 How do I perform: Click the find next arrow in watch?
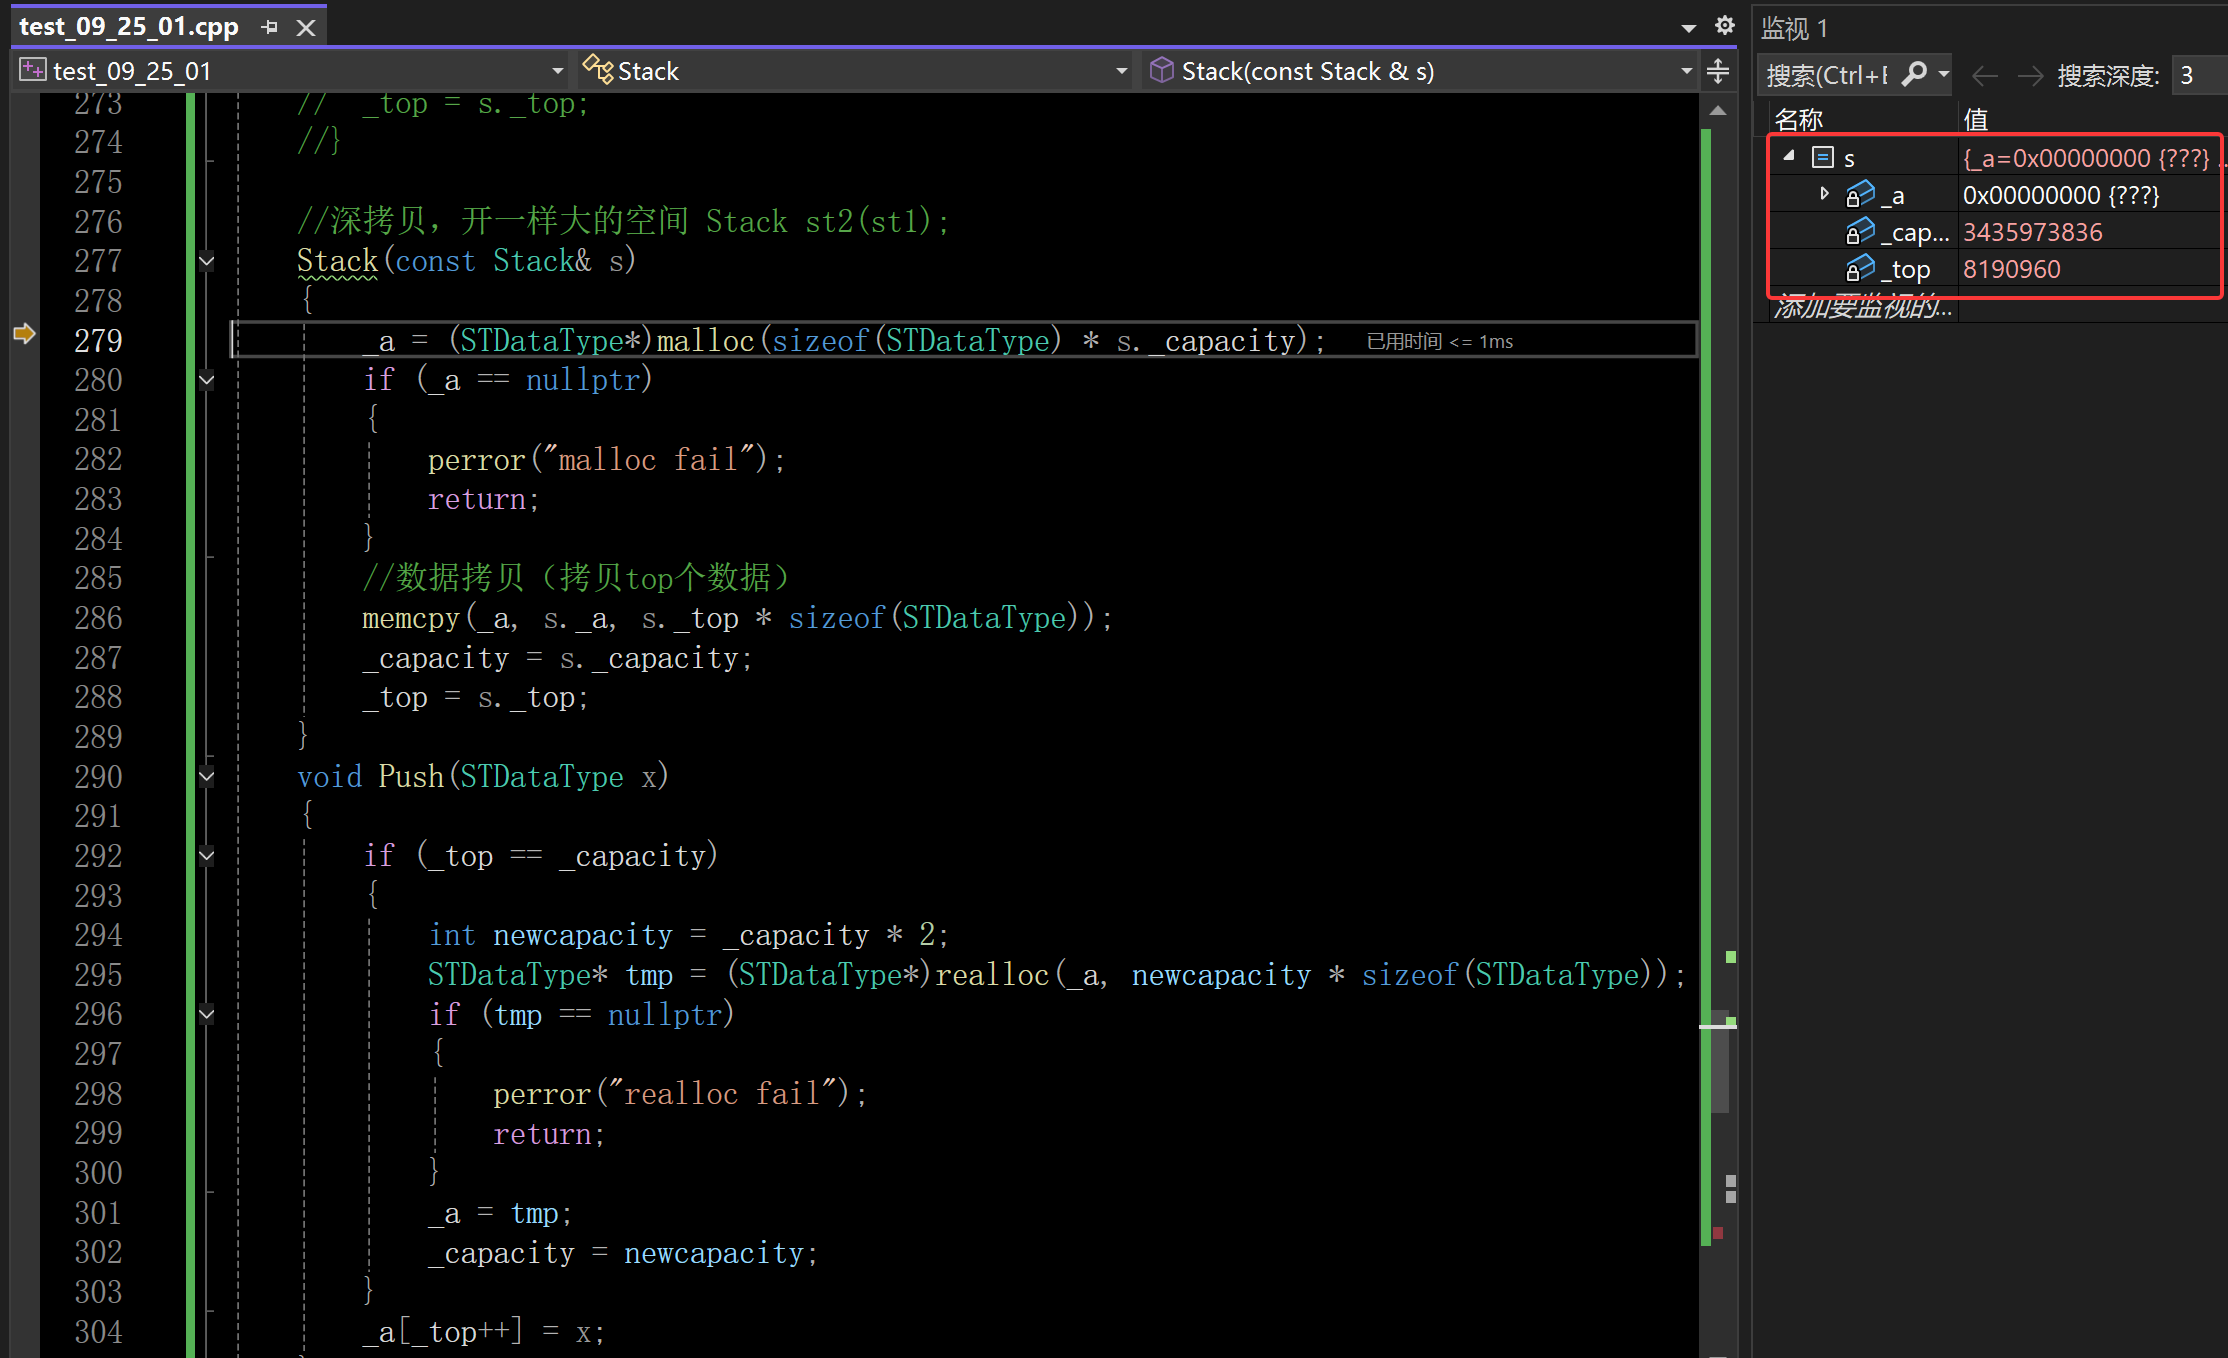click(x=2030, y=76)
